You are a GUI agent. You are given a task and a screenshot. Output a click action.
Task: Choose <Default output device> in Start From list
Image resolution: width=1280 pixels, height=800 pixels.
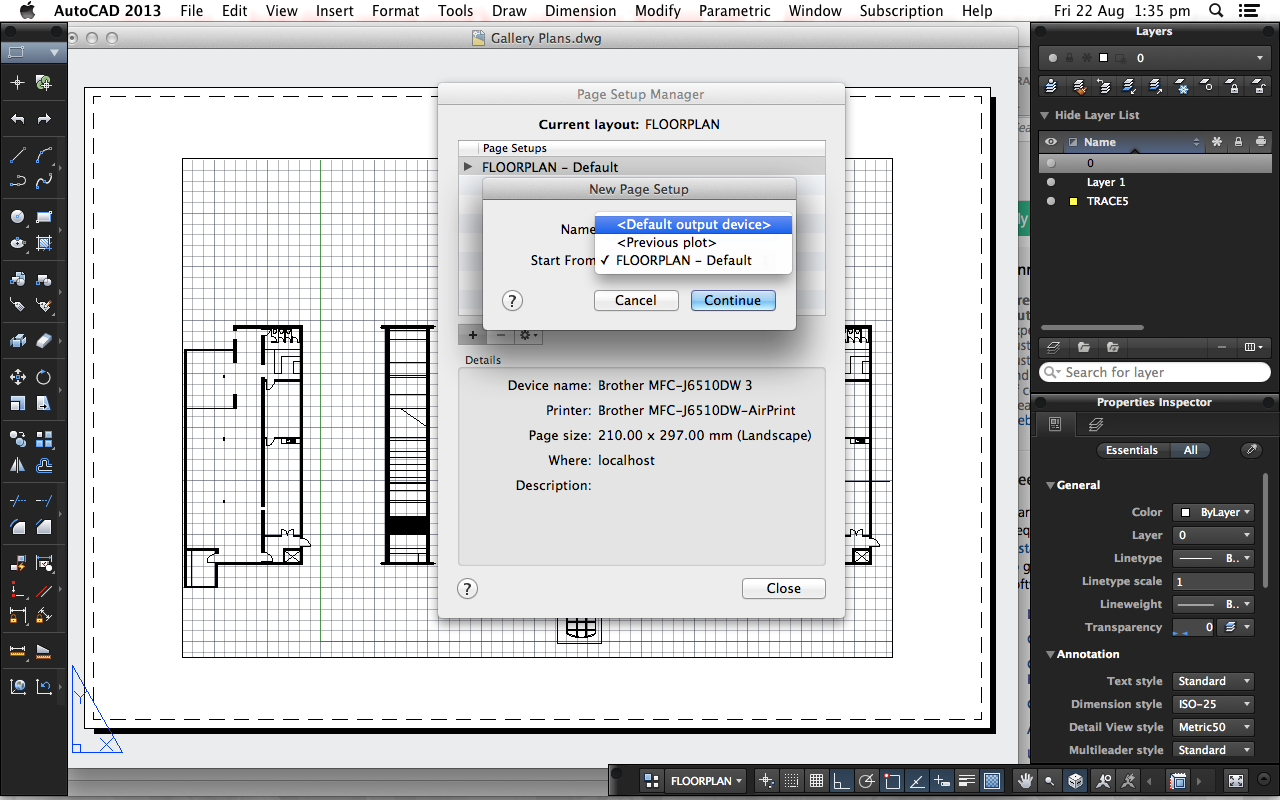[694, 225]
